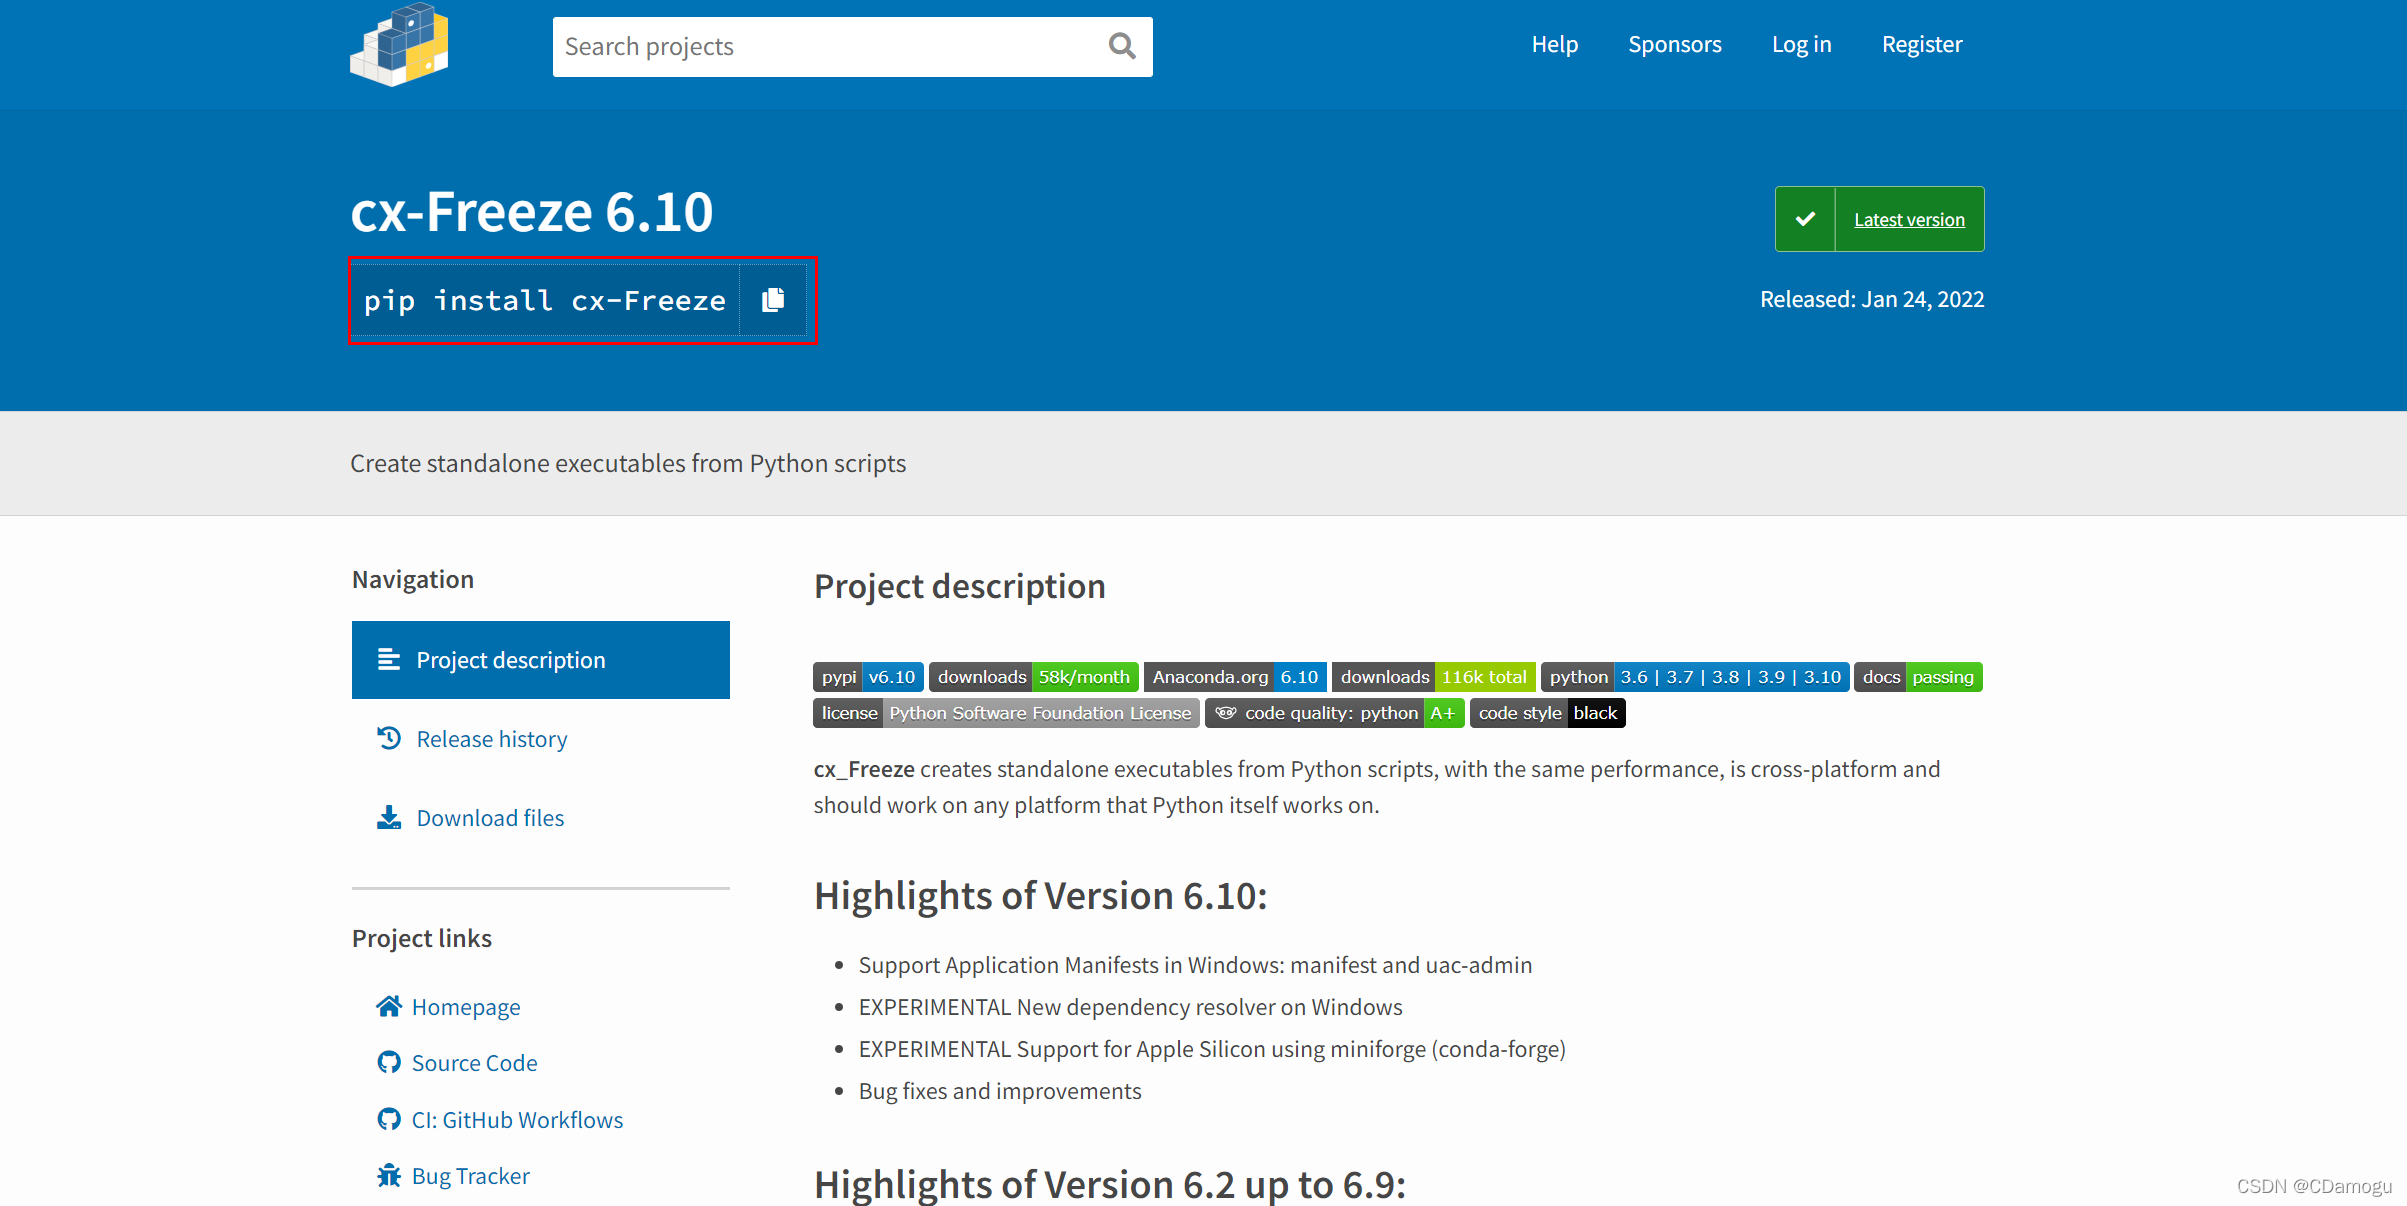The image size is (2407, 1206).
Task: Click the GitHub icon next to Source Code
Action: click(388, 1062)
